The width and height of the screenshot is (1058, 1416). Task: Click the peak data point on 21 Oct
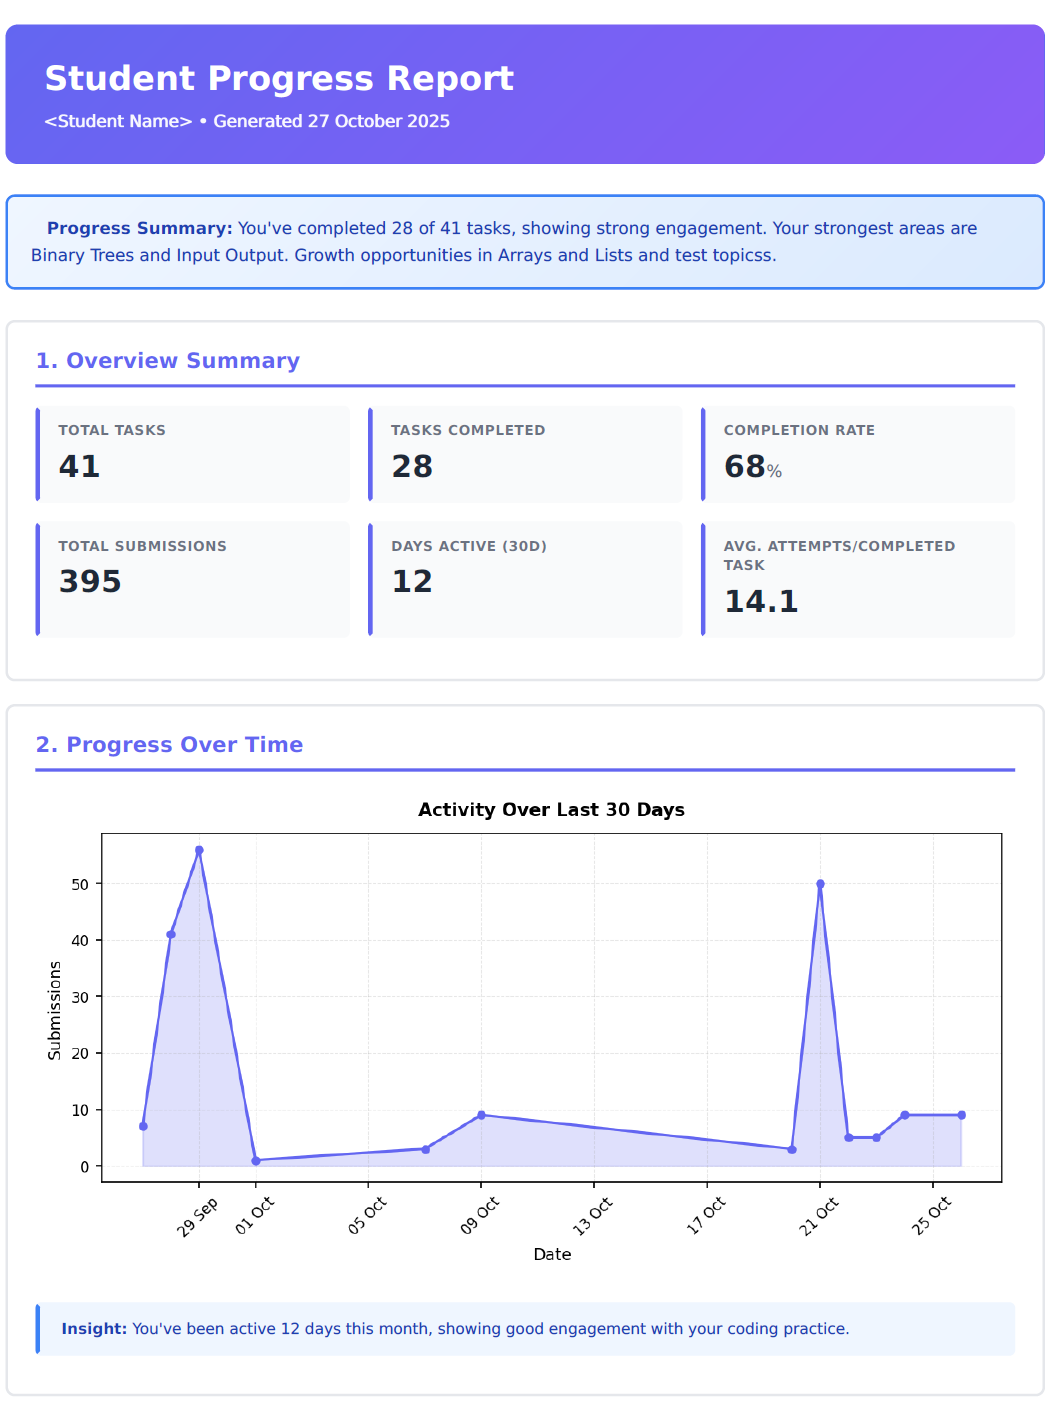point(820,884)
